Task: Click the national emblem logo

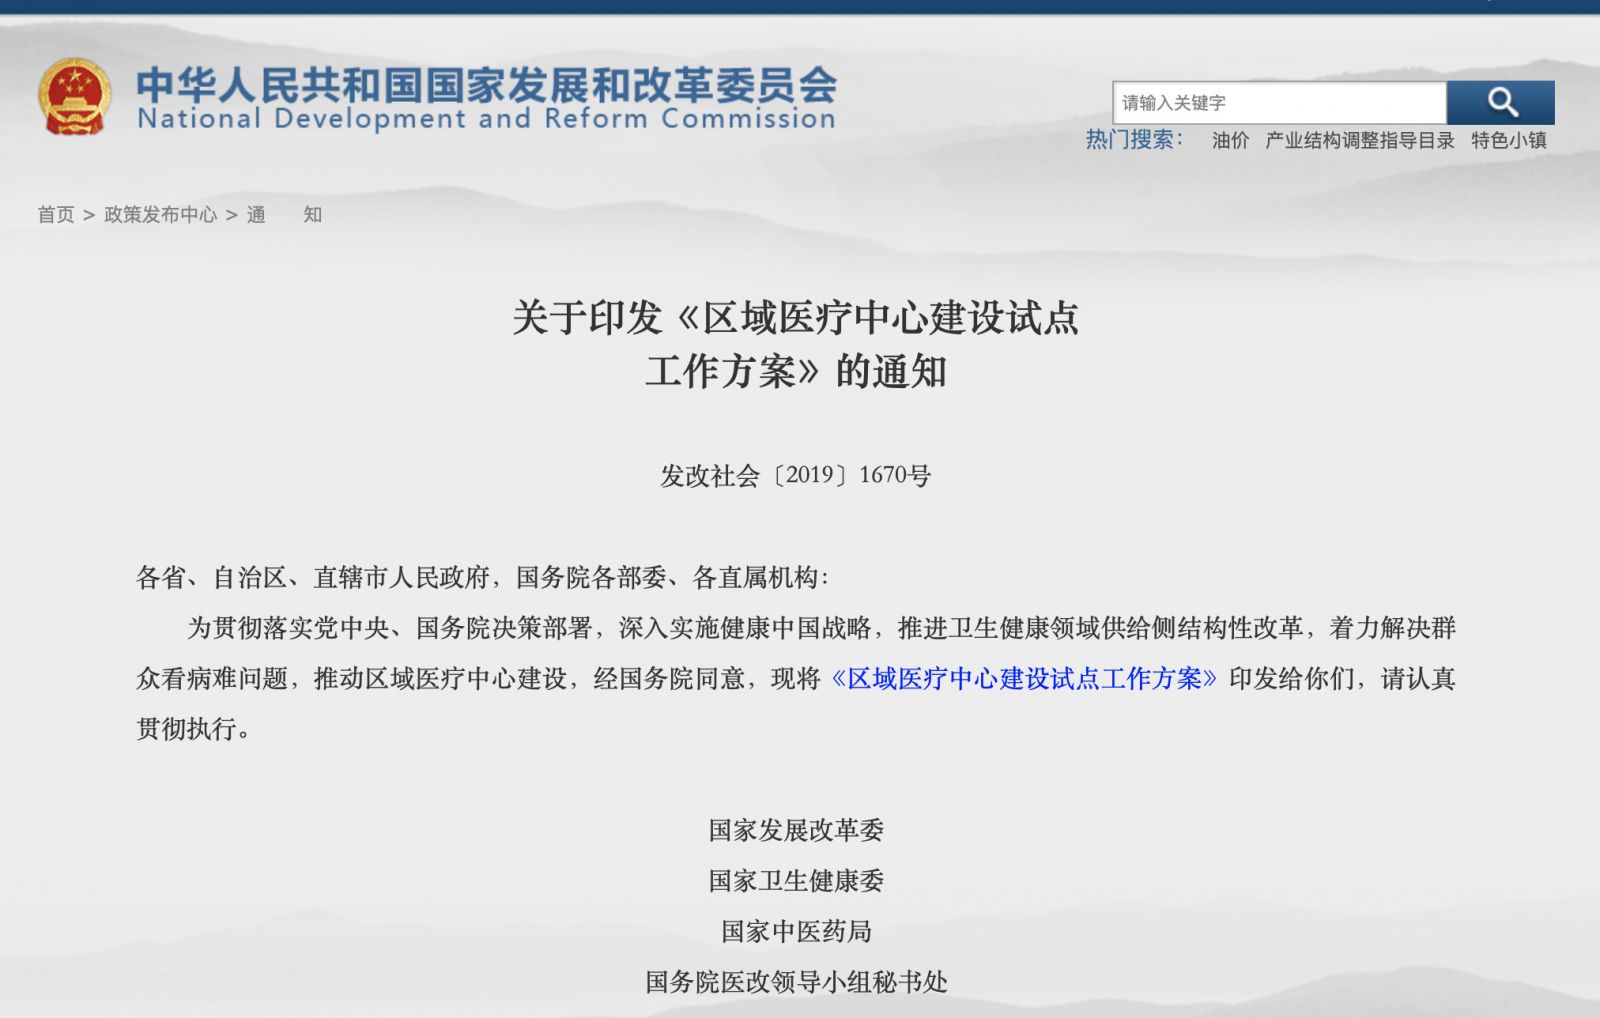Action: [x=74, y=97]
